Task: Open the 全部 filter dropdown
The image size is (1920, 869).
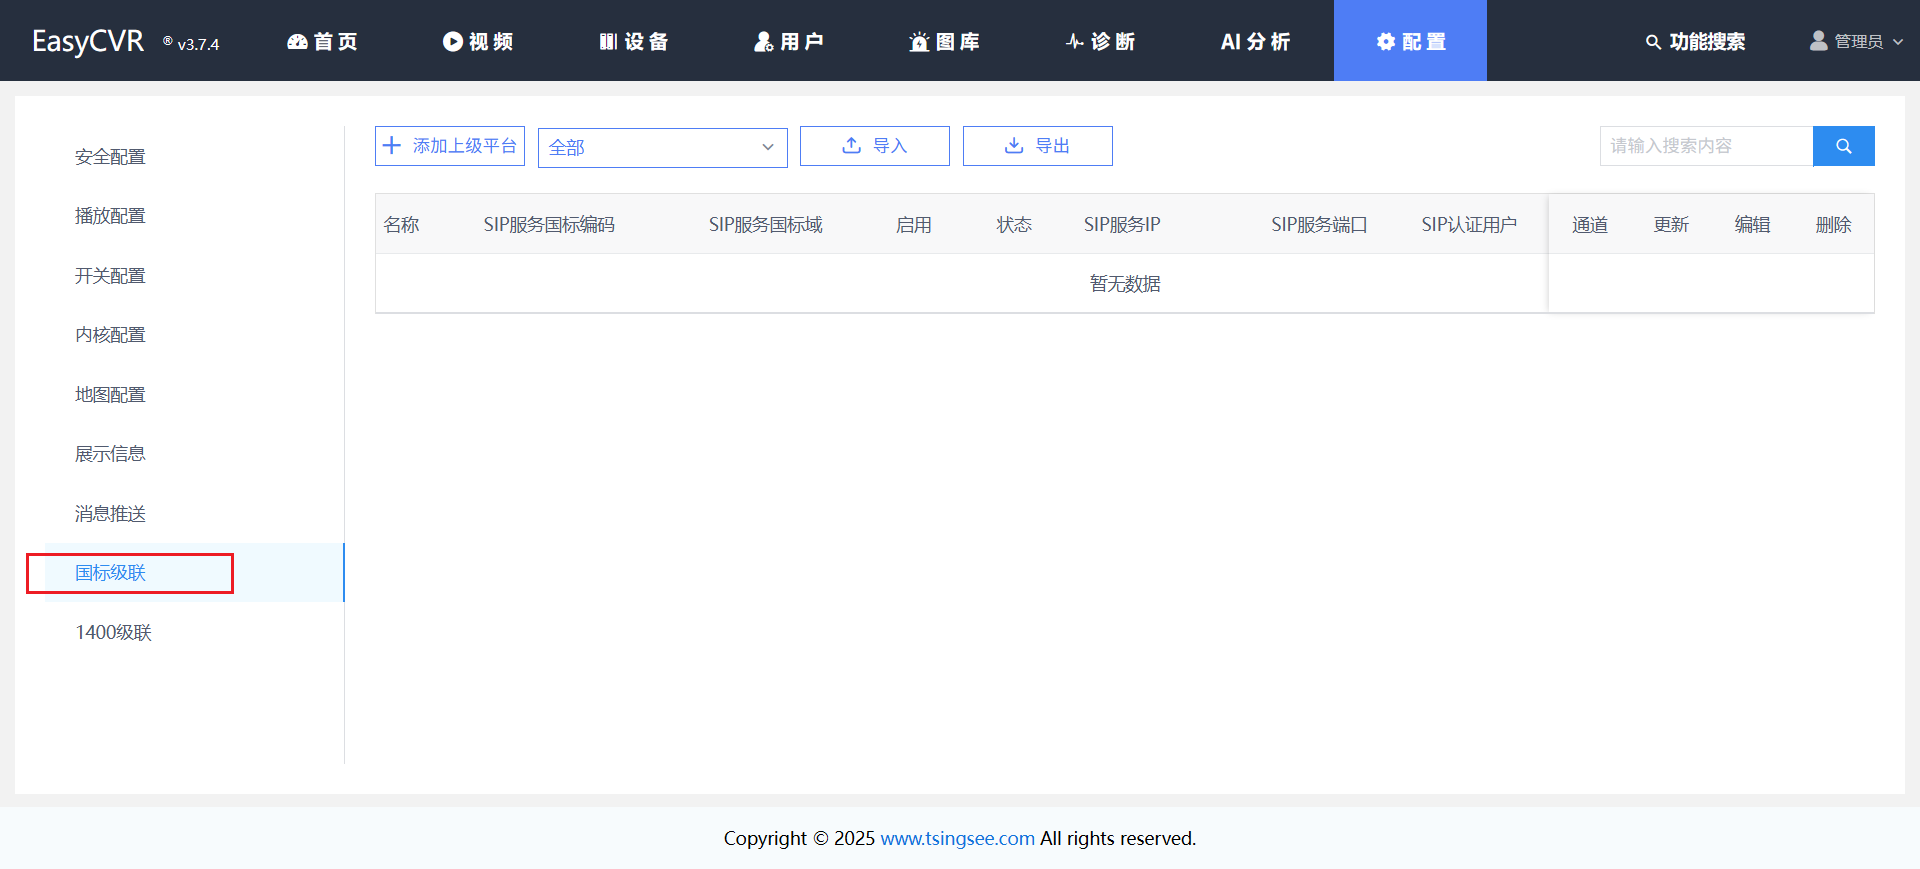Action: click(x=662, y=147)
